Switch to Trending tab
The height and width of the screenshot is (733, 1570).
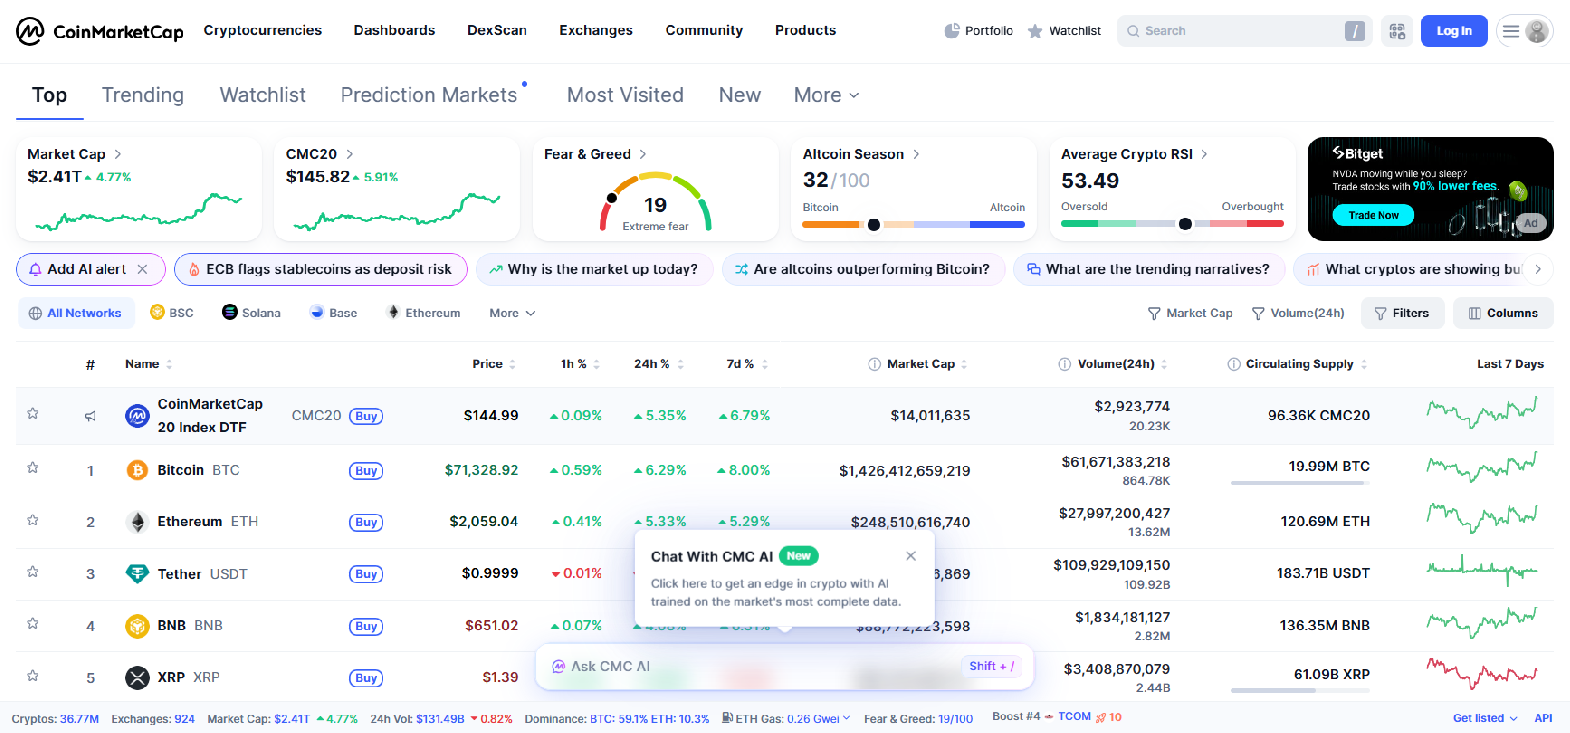[143, 95]
